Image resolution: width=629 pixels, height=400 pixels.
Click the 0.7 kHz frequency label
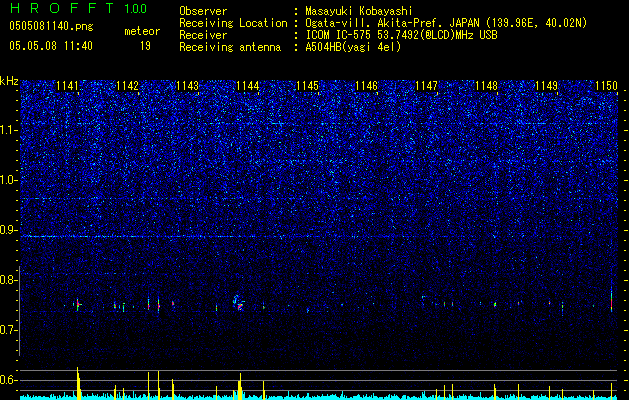[8, 330]
